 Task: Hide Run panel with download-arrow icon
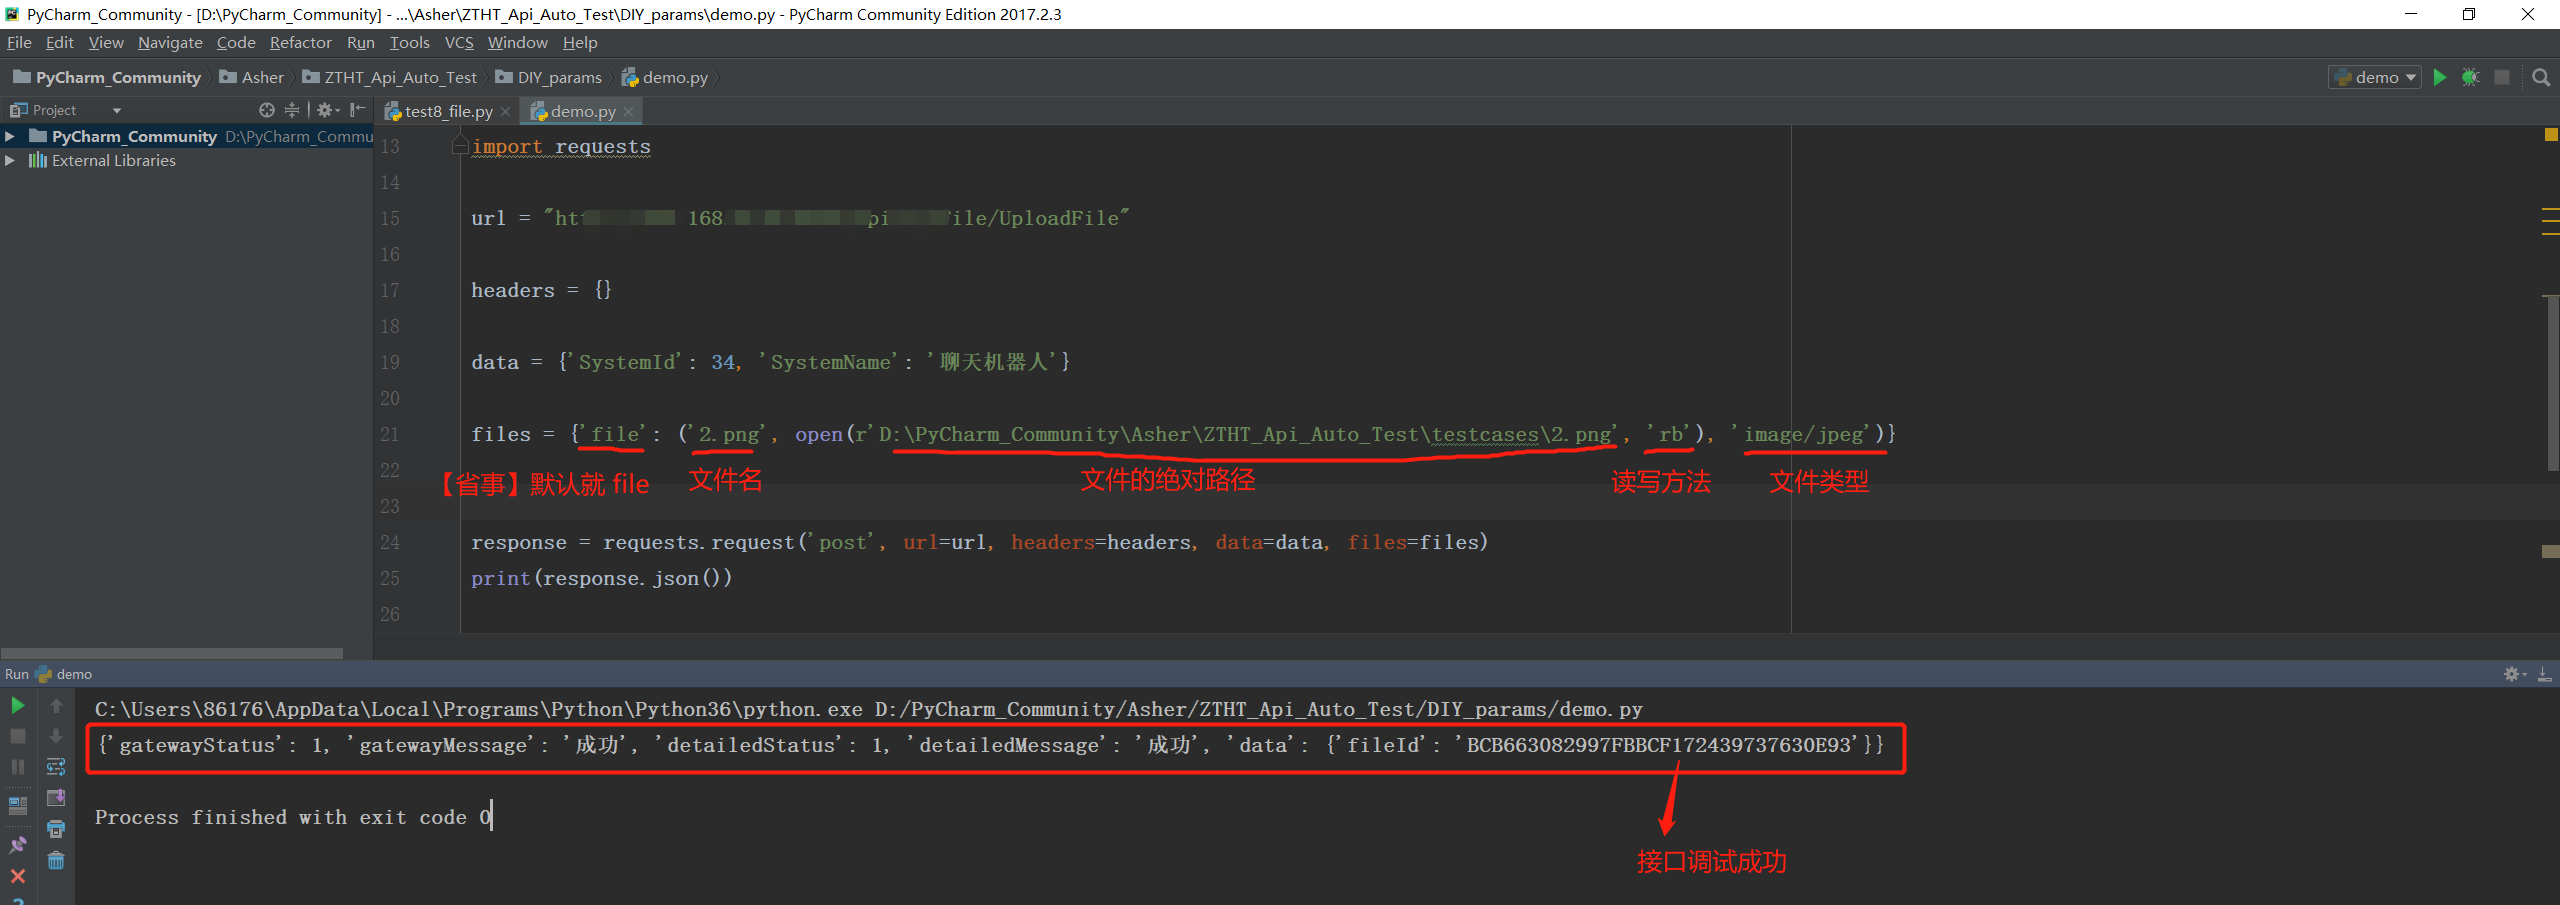pyautogui.click(x=2545, y=674)
